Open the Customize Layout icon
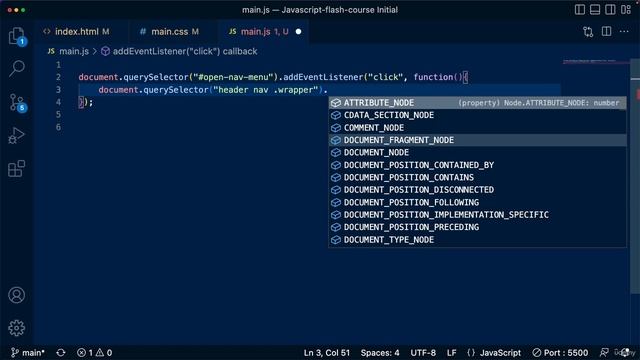This screenshot has width=640, height=360. (626, 9)
